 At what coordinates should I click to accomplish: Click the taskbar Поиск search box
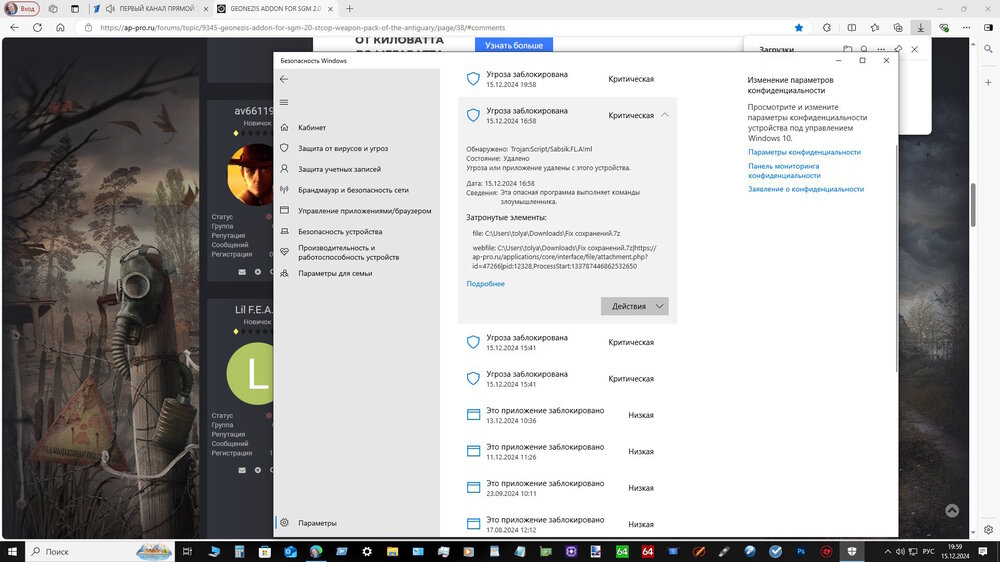99,551
